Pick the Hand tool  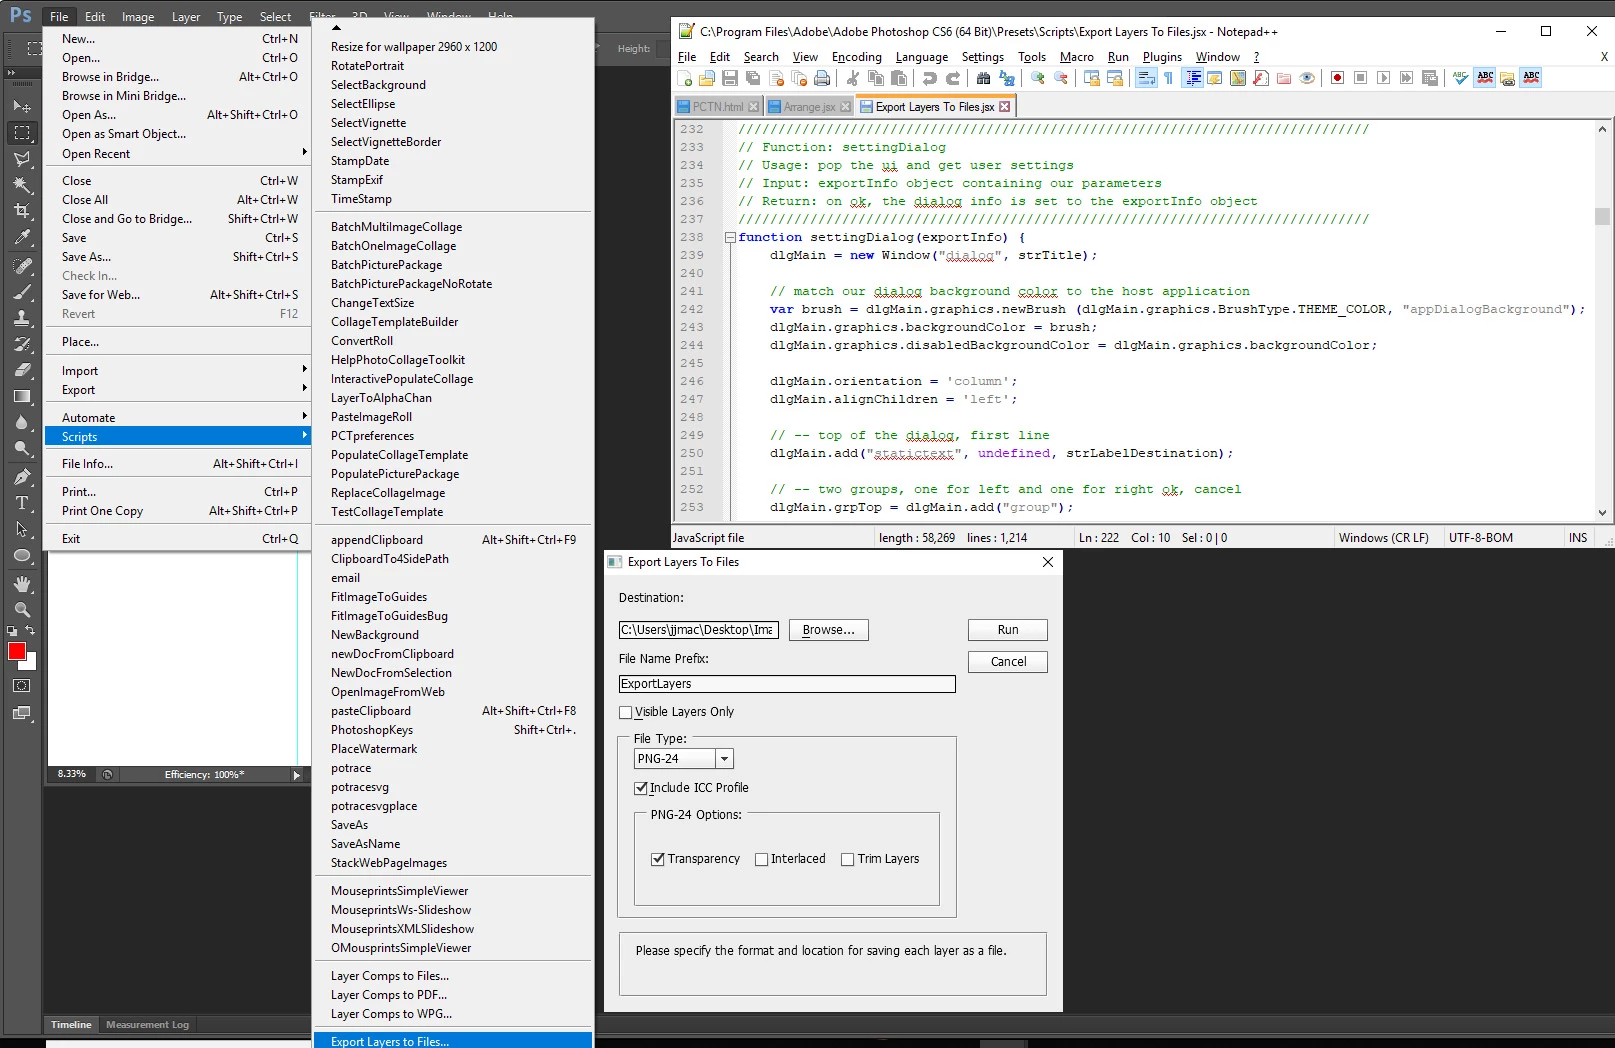[22, 584]
